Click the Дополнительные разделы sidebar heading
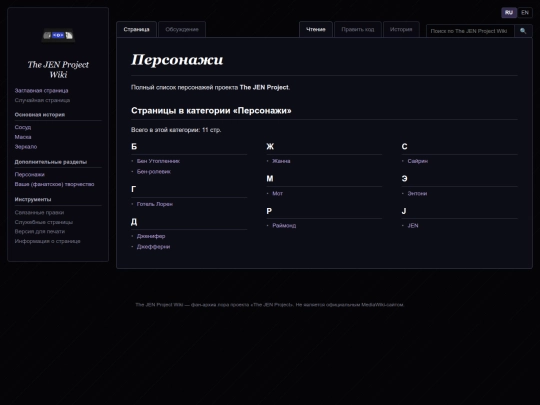This screenshot has height=405, width=540. point(51,162)
